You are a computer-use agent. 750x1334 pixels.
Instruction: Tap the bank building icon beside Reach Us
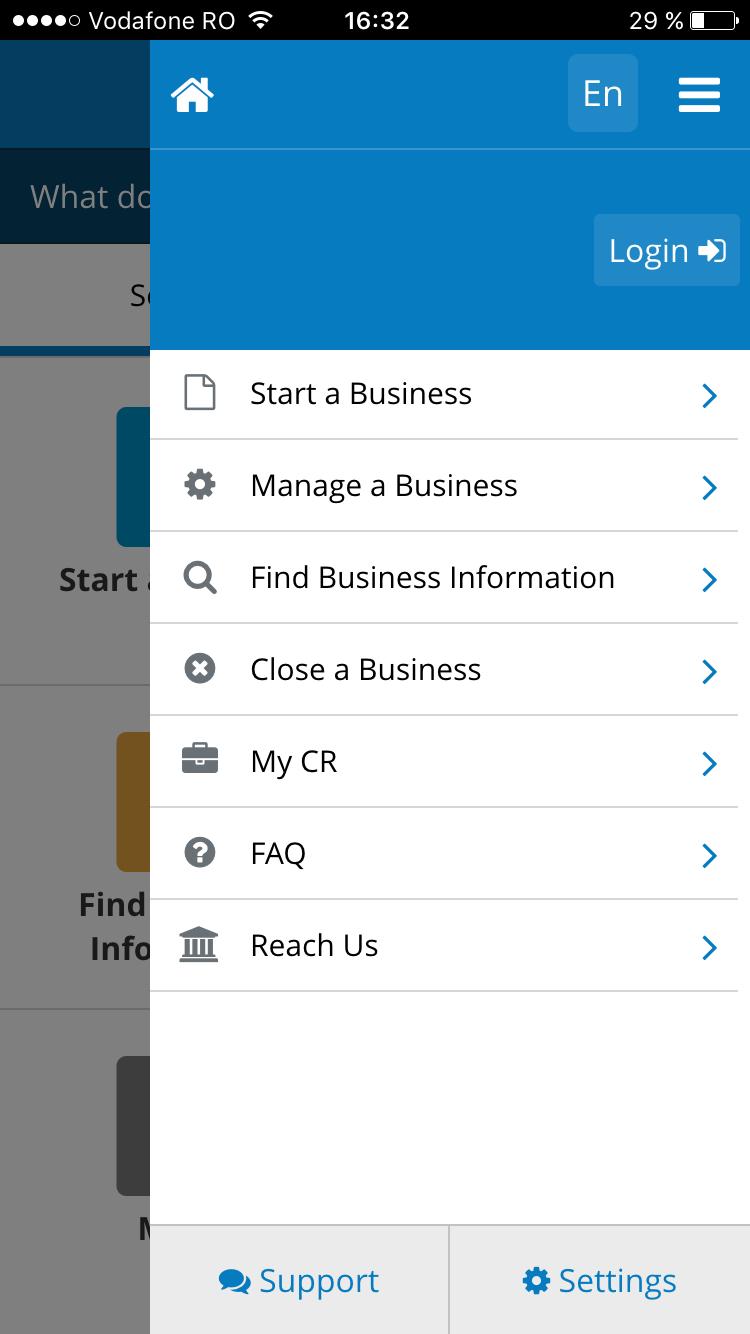[199, 945]
